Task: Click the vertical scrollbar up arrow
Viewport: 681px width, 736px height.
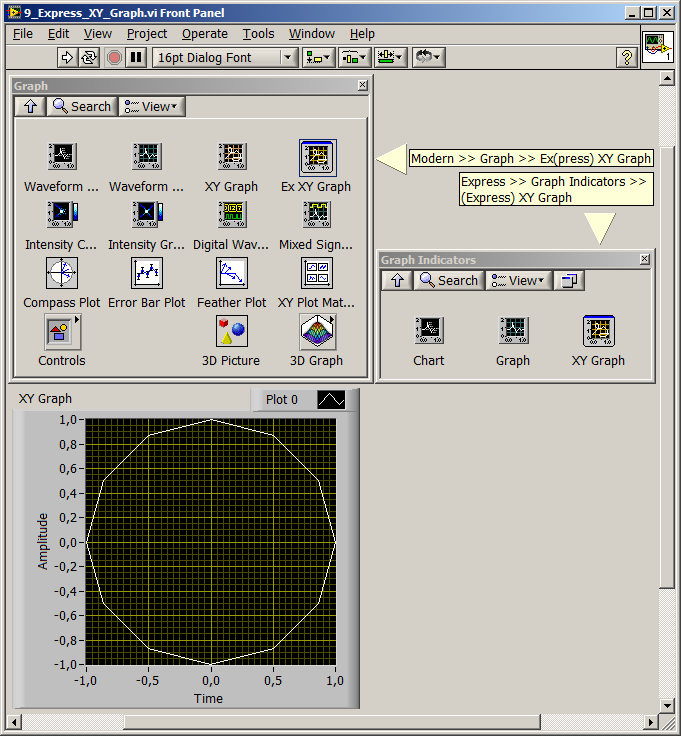Action: tap(666, 78)
